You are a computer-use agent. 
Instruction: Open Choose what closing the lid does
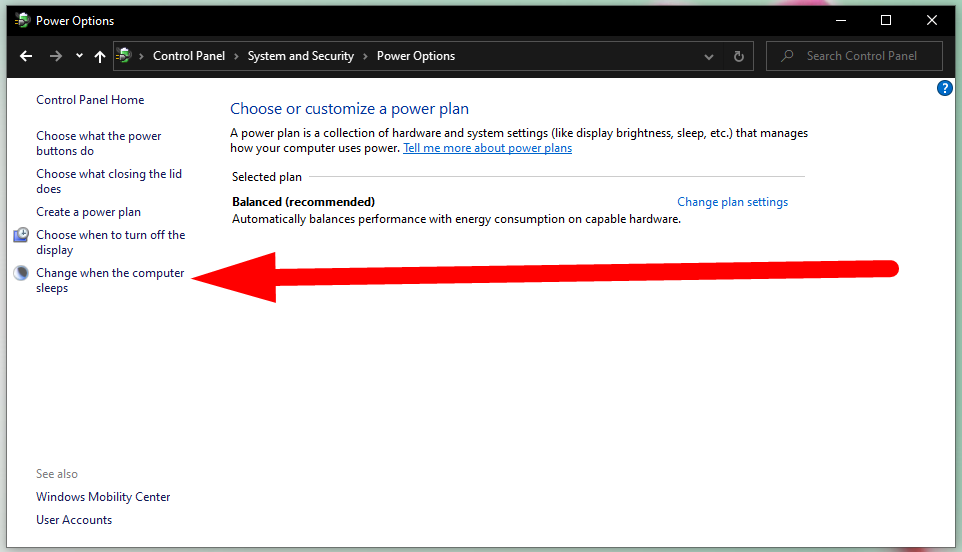[x=109, y=181]
